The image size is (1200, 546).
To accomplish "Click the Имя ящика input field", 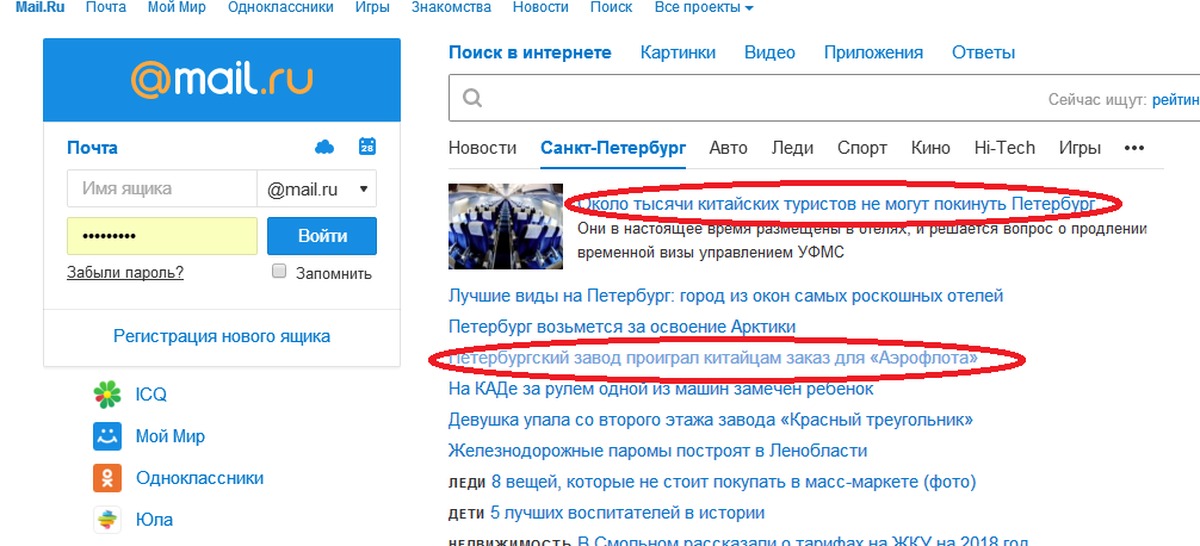I will [x=162, y=189].
